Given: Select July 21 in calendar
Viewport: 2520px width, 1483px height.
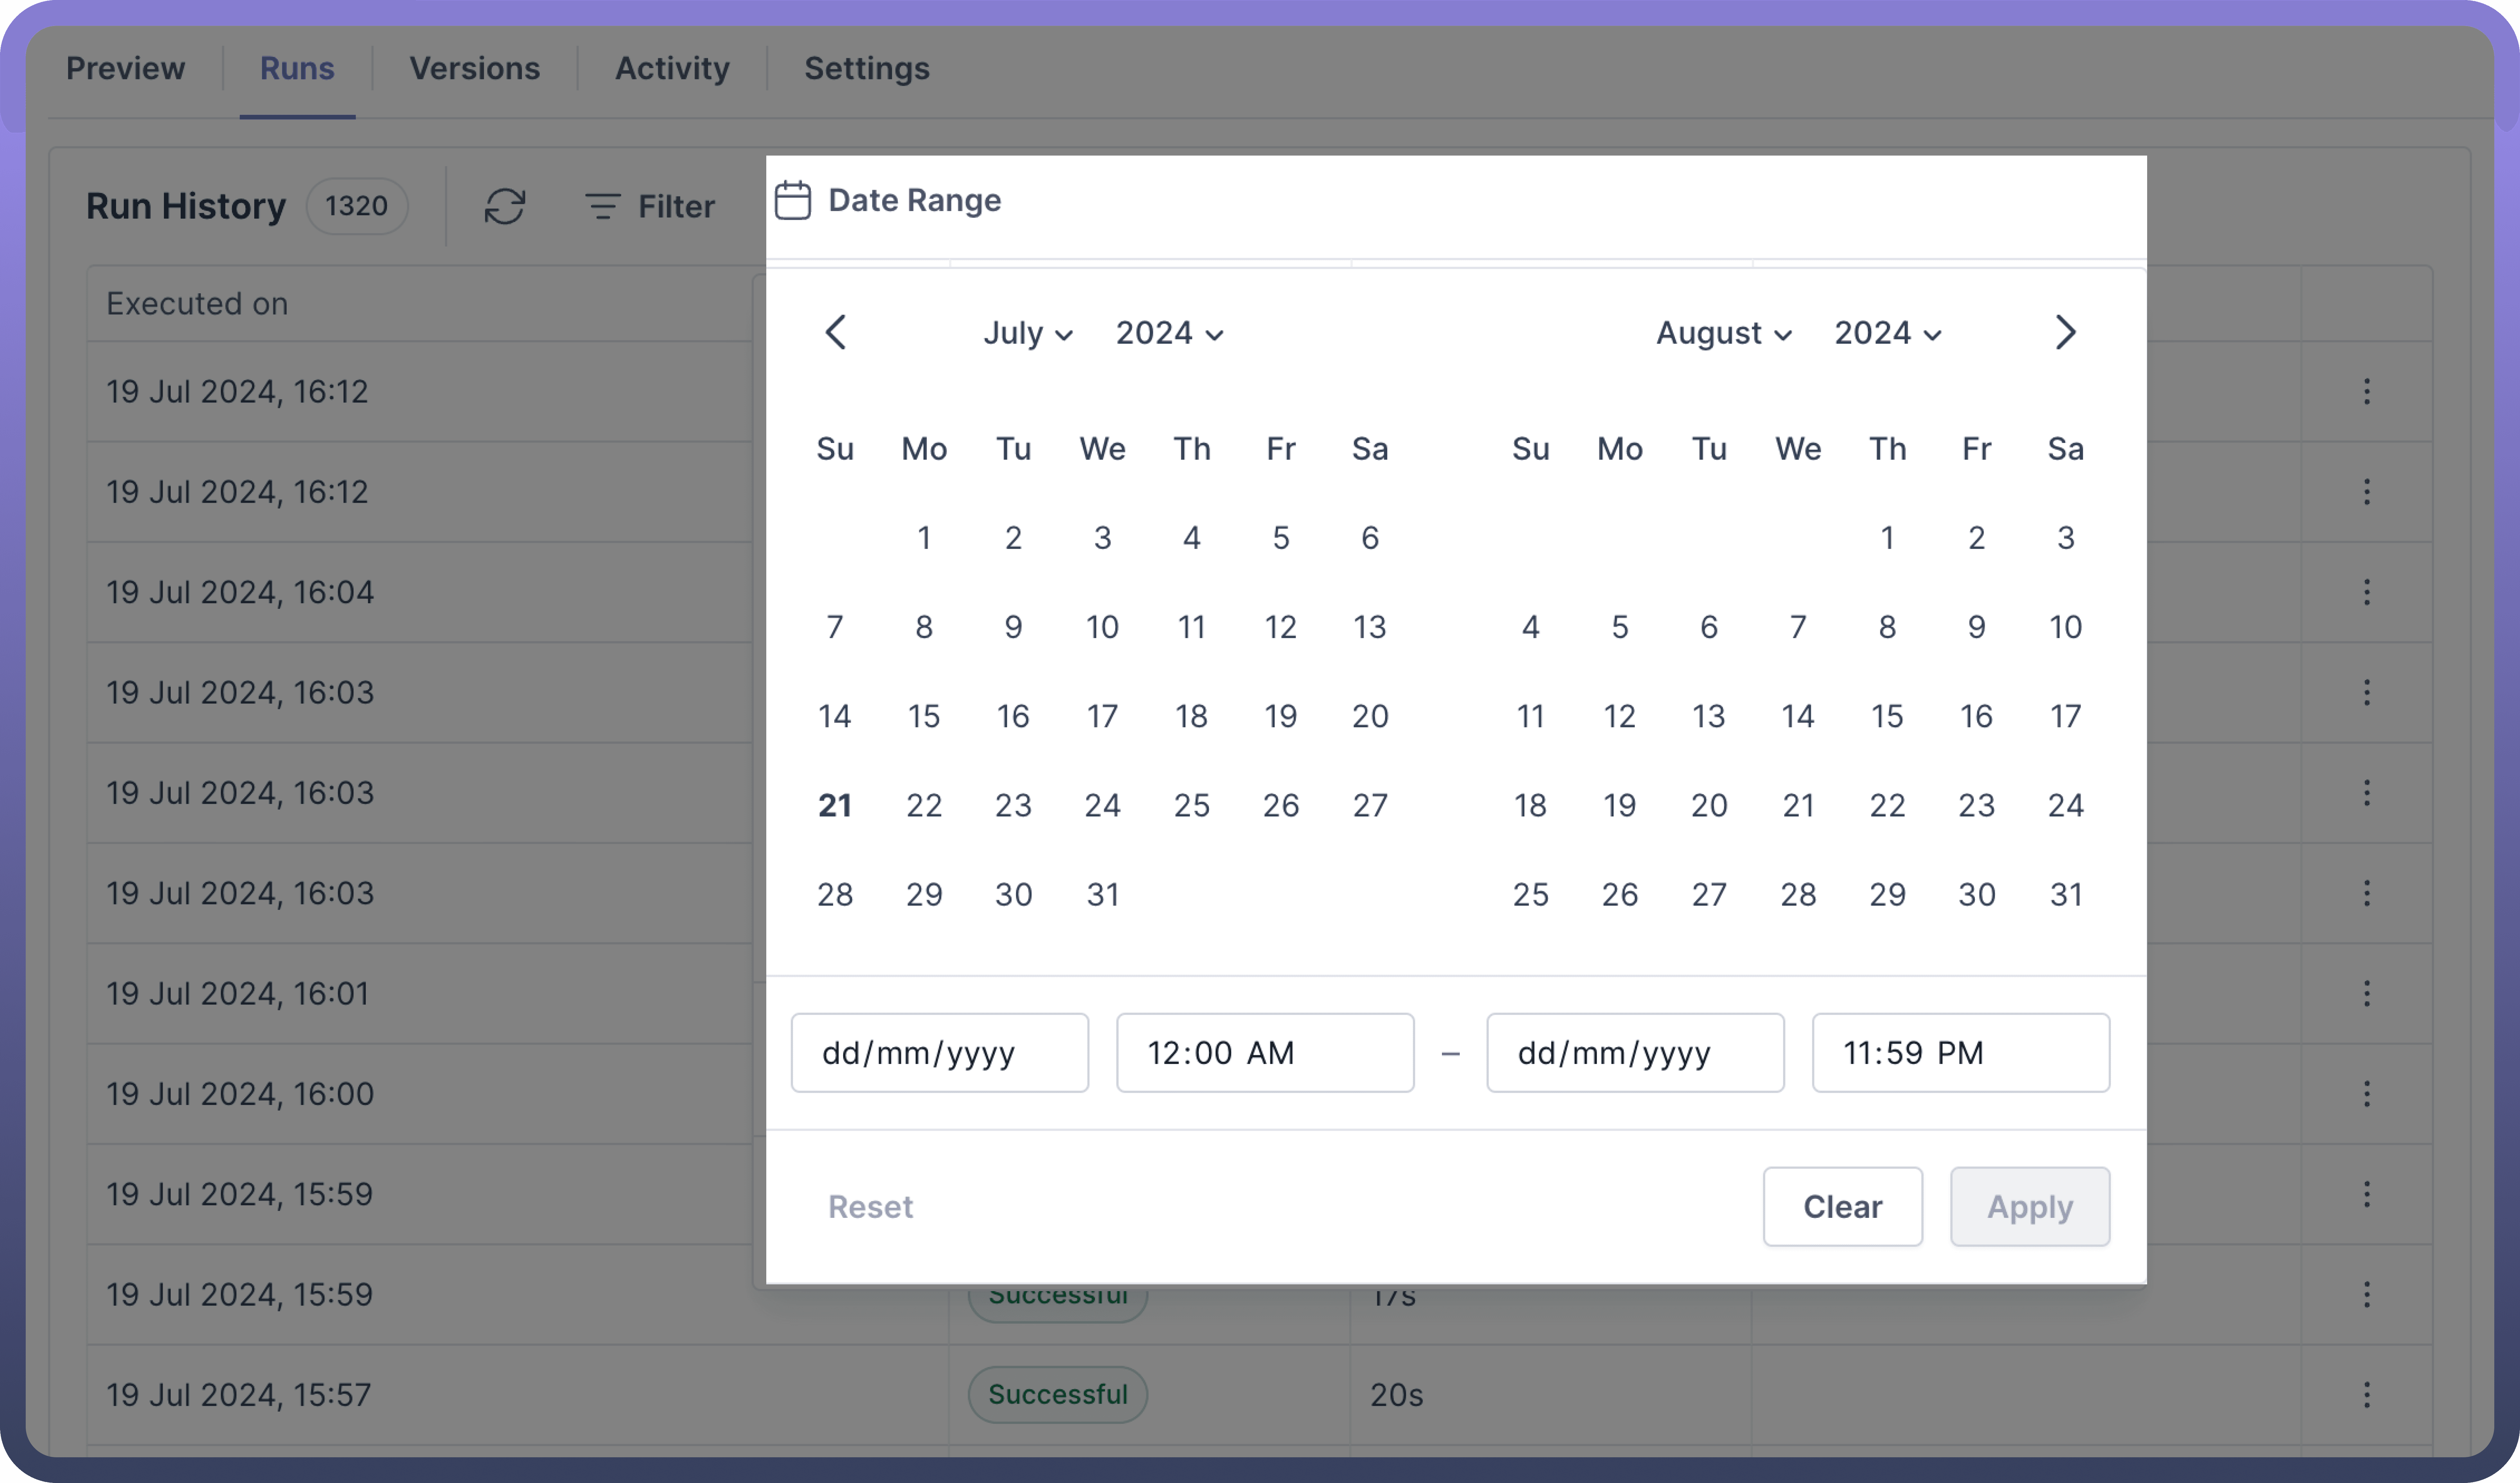Looking at the screenshot, I should [x=835, y=805].
